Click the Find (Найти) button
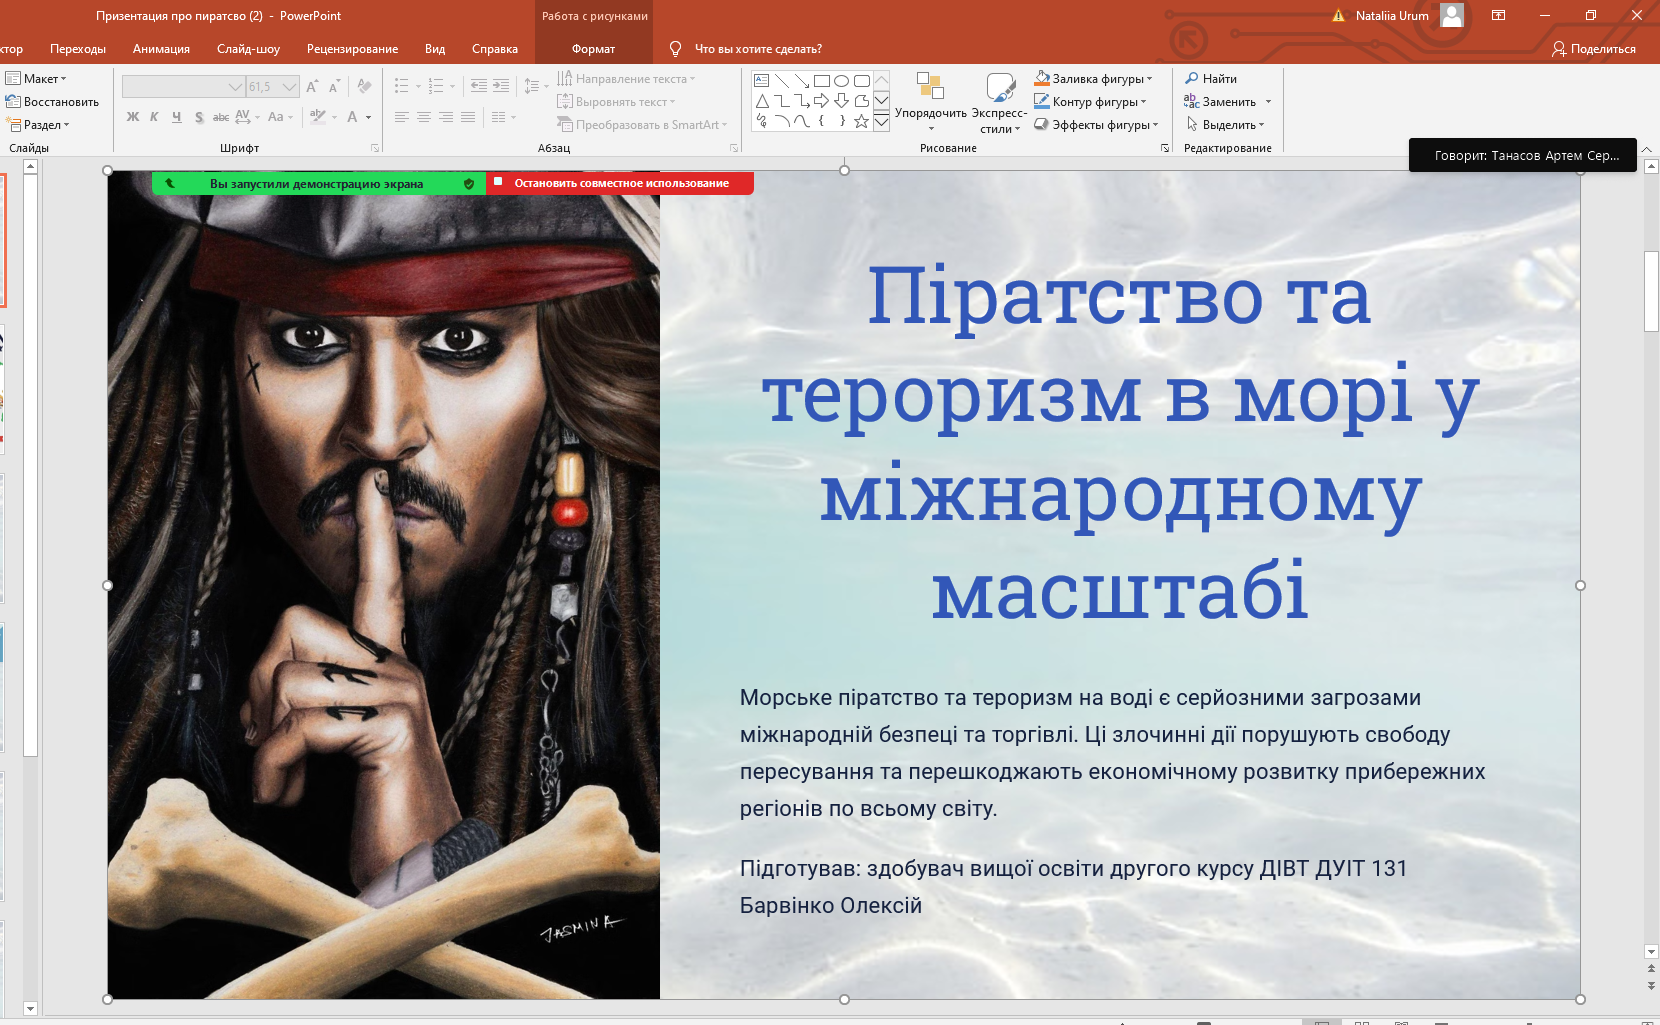 point(1211,79)
